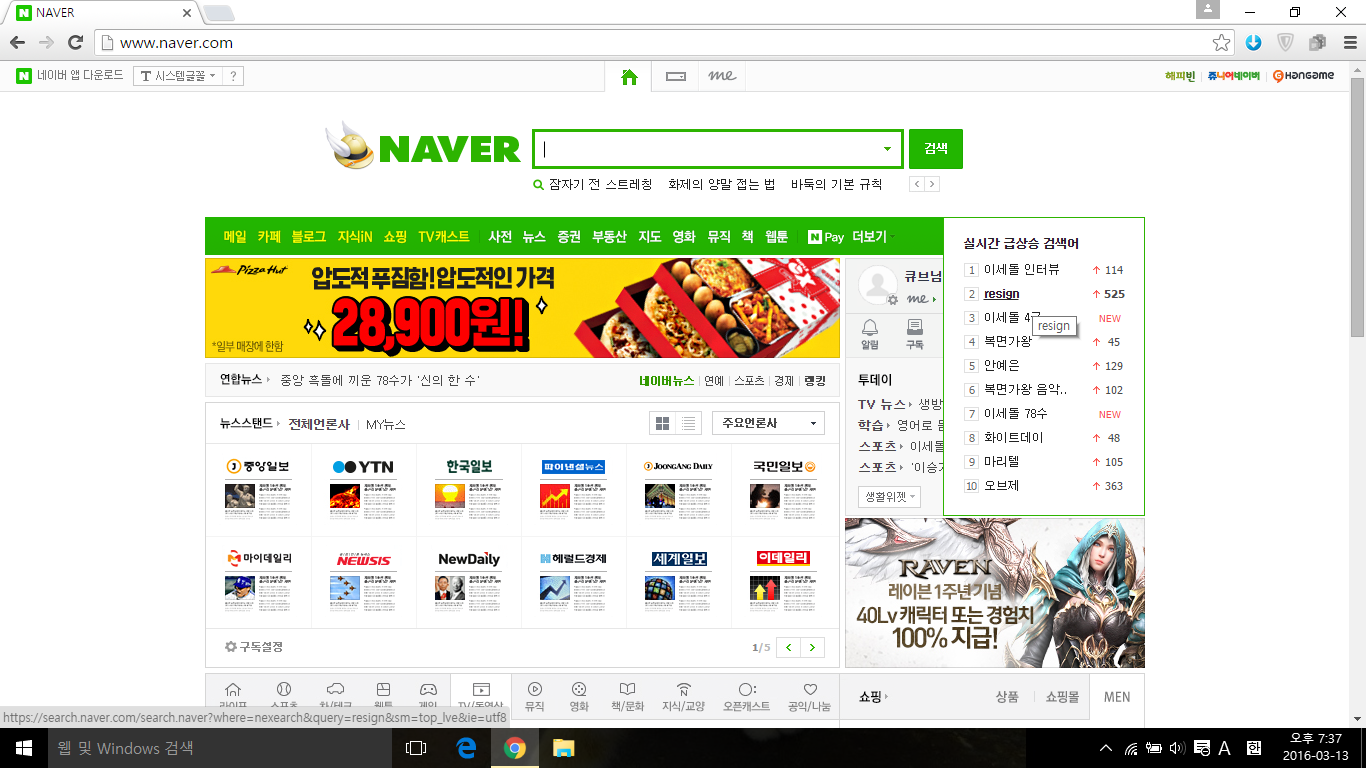Click the Naver home tab icon
Viewport: 1366px width, 768px height.
point(629,76)
